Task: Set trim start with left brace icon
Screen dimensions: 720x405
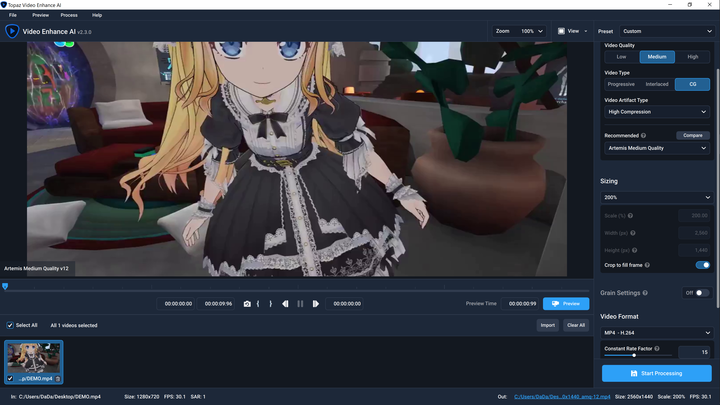Action: click(258, 304)
